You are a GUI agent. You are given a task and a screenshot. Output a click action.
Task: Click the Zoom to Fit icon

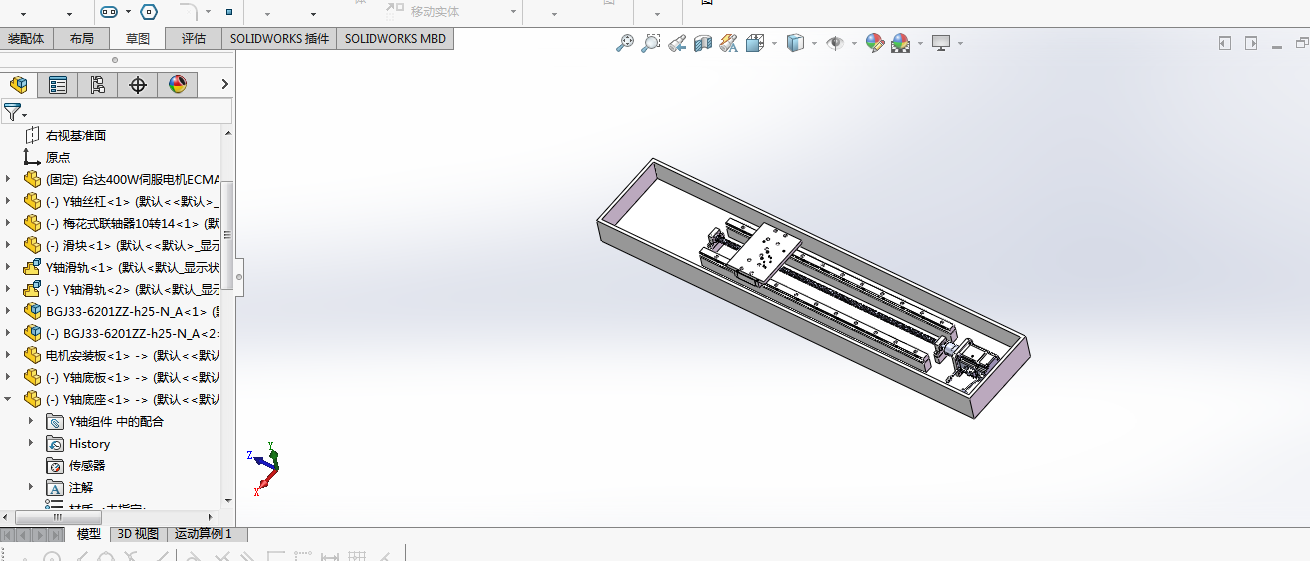click(x=625, y=43)
